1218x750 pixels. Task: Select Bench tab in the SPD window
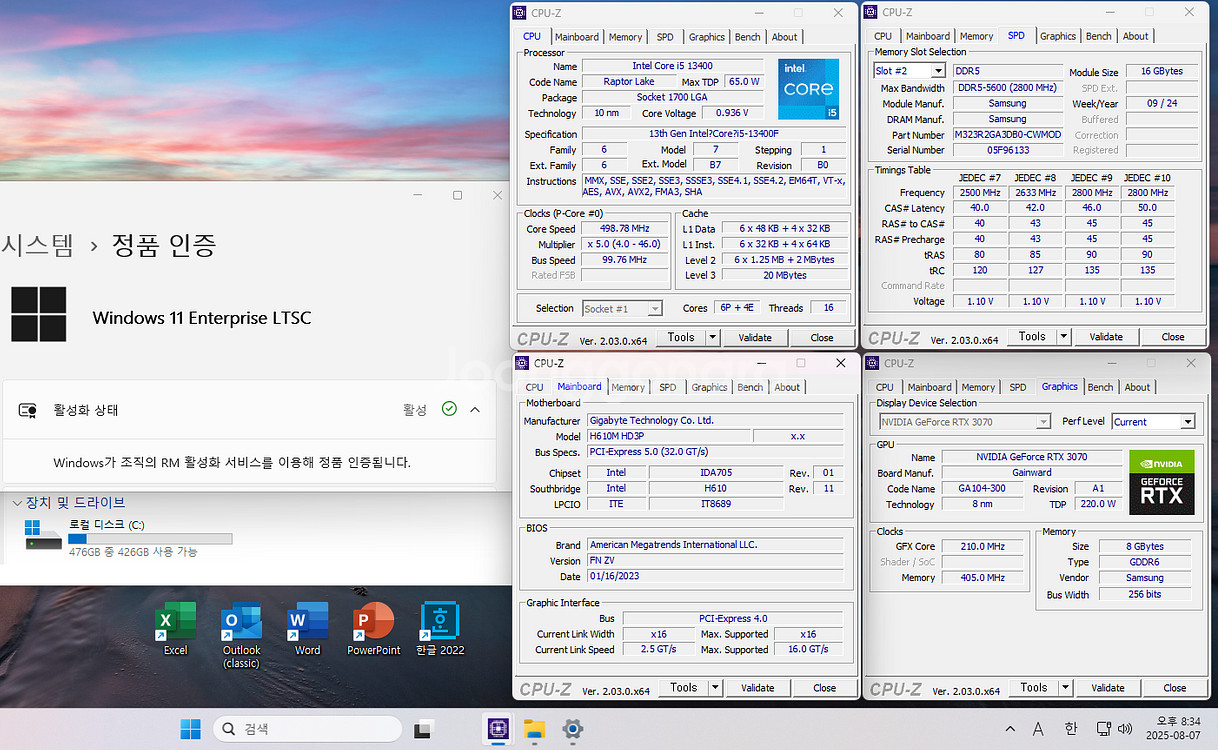(1098, 36)
